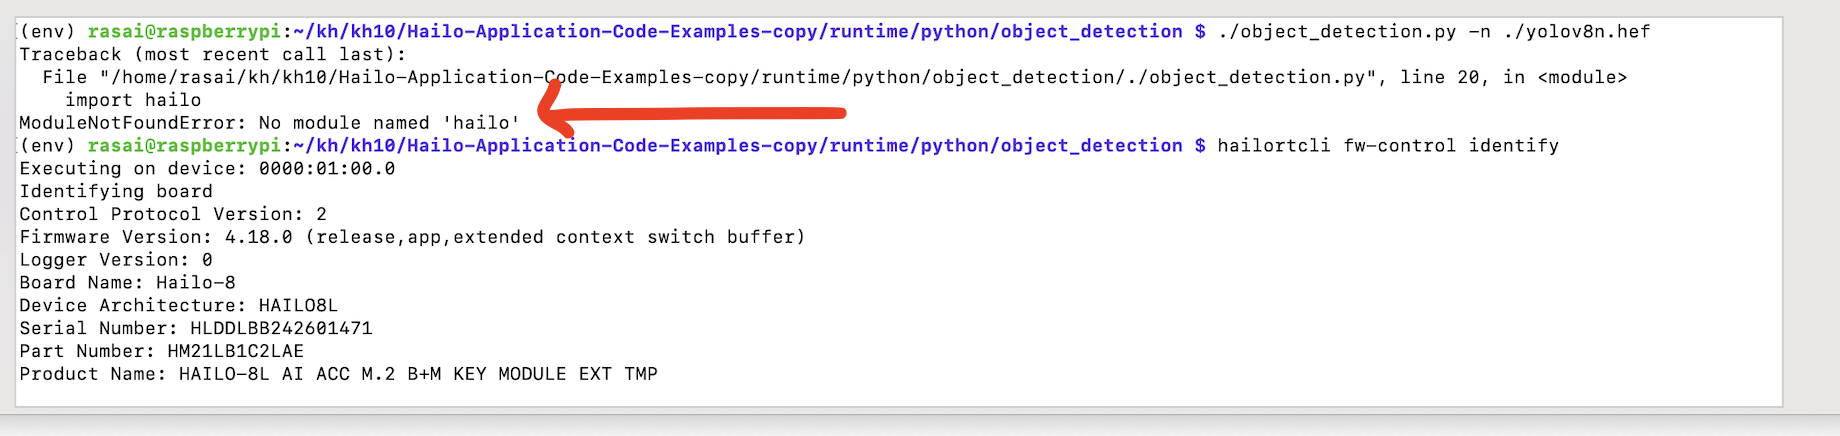
Task: Click the directory path in the second prompt
Action: (738, 146)
